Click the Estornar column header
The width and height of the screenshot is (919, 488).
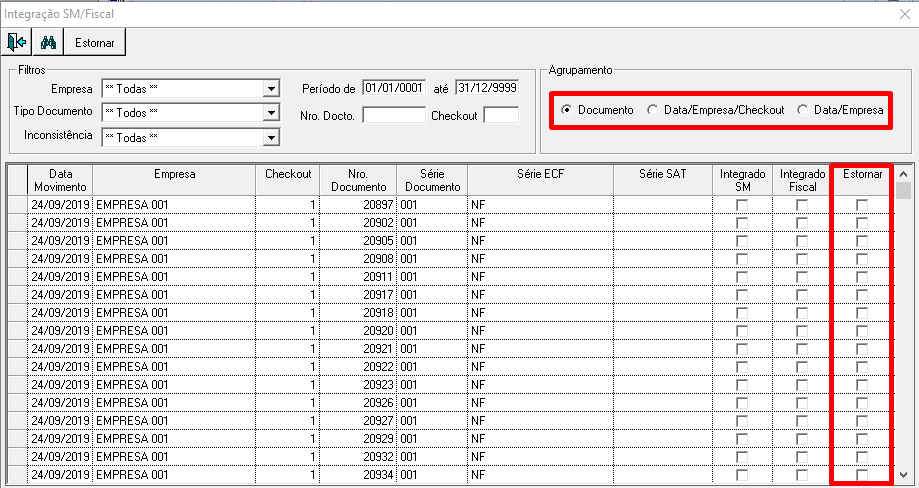[x=862, y=180]
